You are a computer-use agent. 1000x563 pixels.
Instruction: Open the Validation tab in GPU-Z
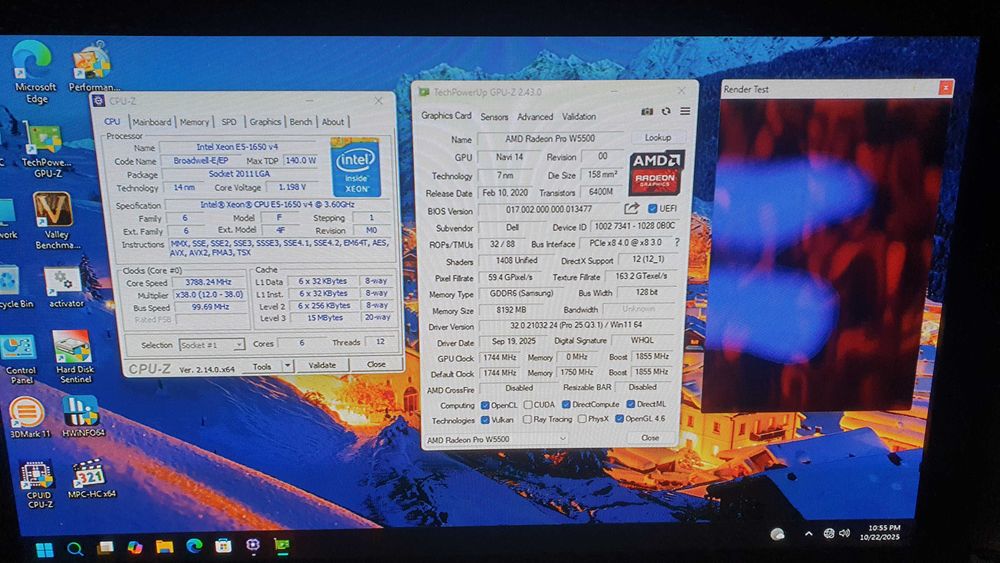[x=579, y=117]
